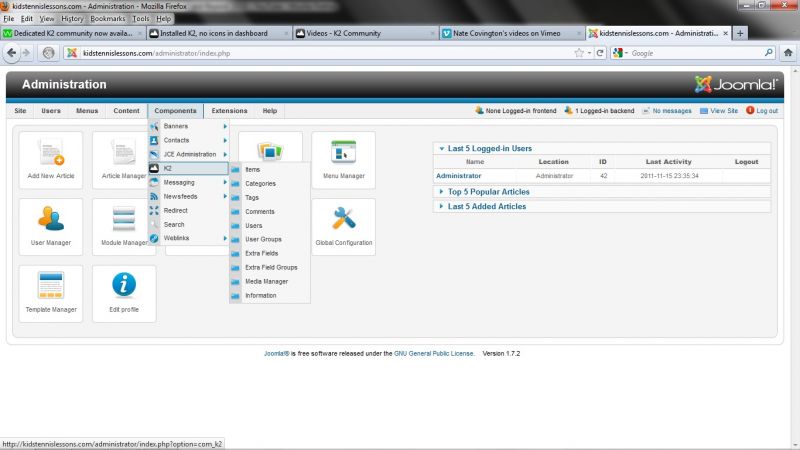Collapse Last 5 Logged-in Users panel
800x450 pixels.
(x=442, y=148)
